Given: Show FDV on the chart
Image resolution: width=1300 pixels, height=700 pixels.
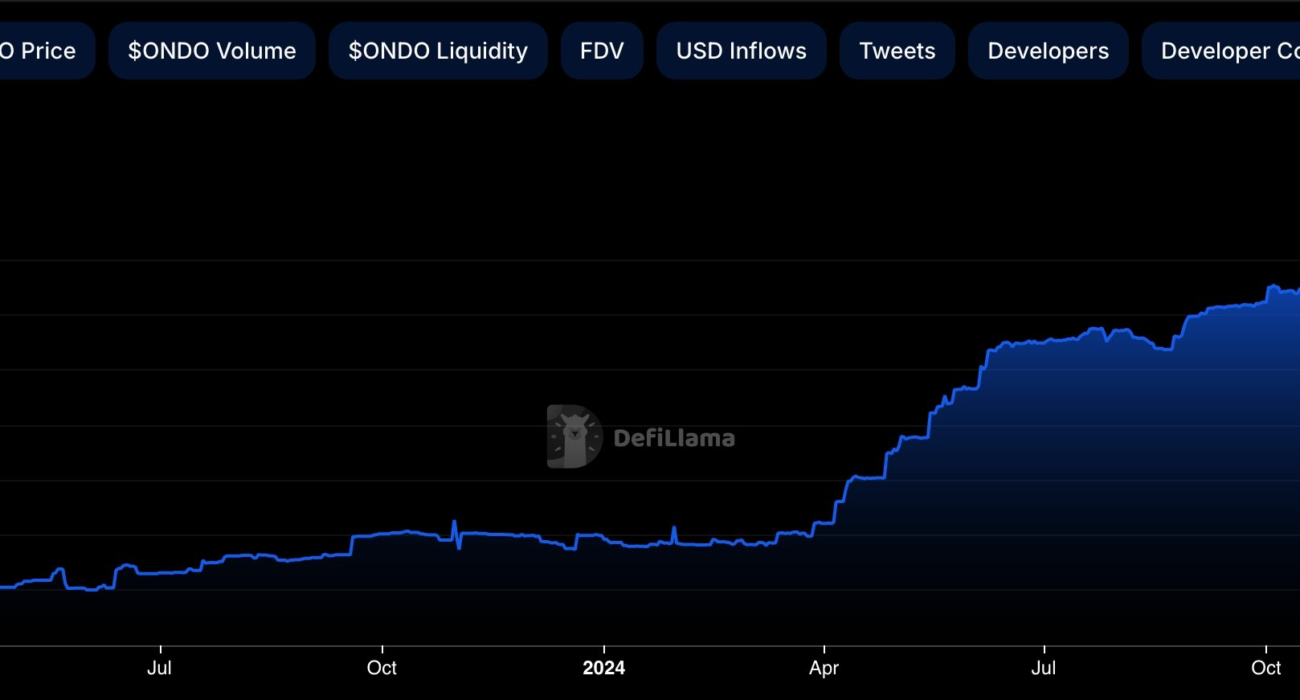Looking at the screenshot, I should 602,51.
